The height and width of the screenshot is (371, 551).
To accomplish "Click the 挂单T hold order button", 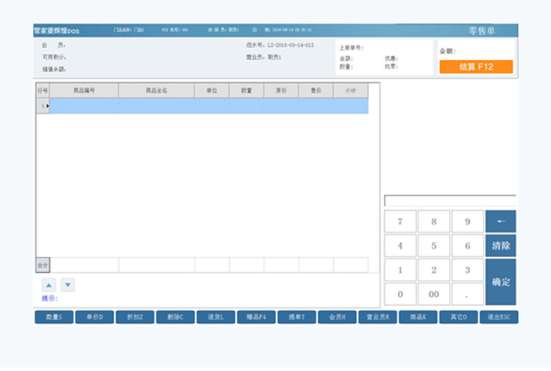I will [297, 317].
